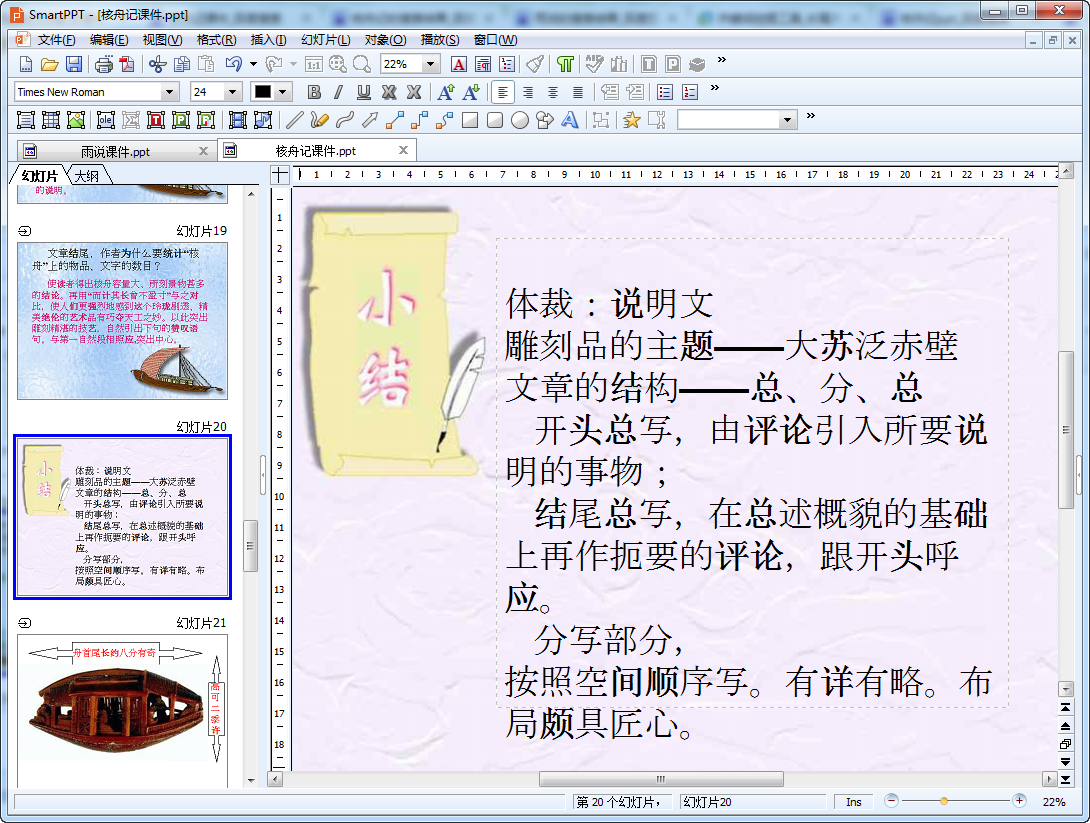Toggle italic formatting

[x=338, y=92]
